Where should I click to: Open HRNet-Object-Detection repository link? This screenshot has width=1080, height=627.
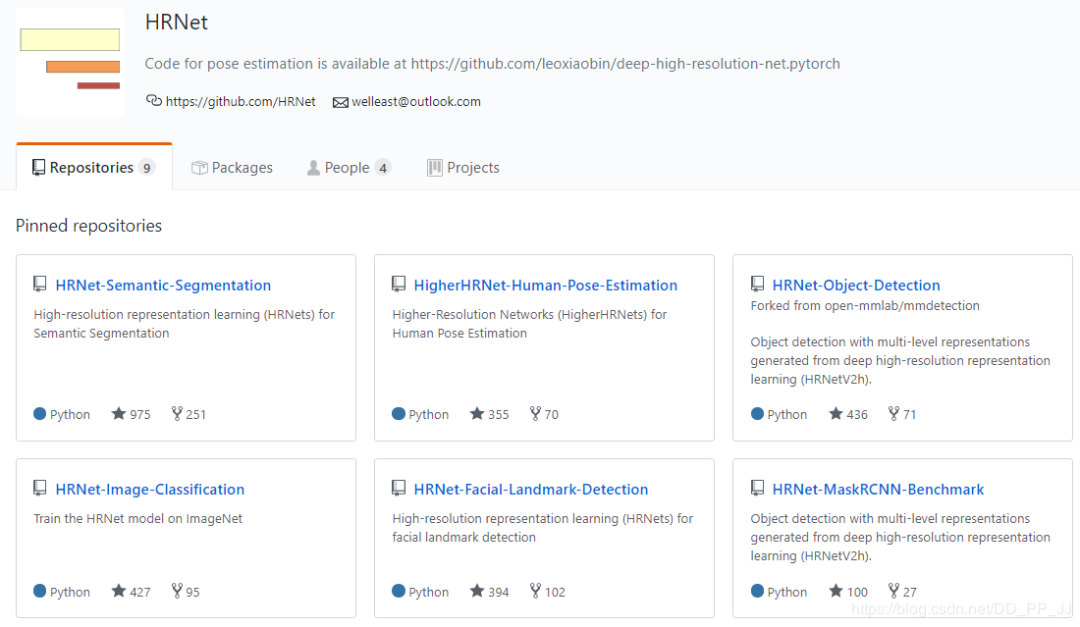(856, 285)
